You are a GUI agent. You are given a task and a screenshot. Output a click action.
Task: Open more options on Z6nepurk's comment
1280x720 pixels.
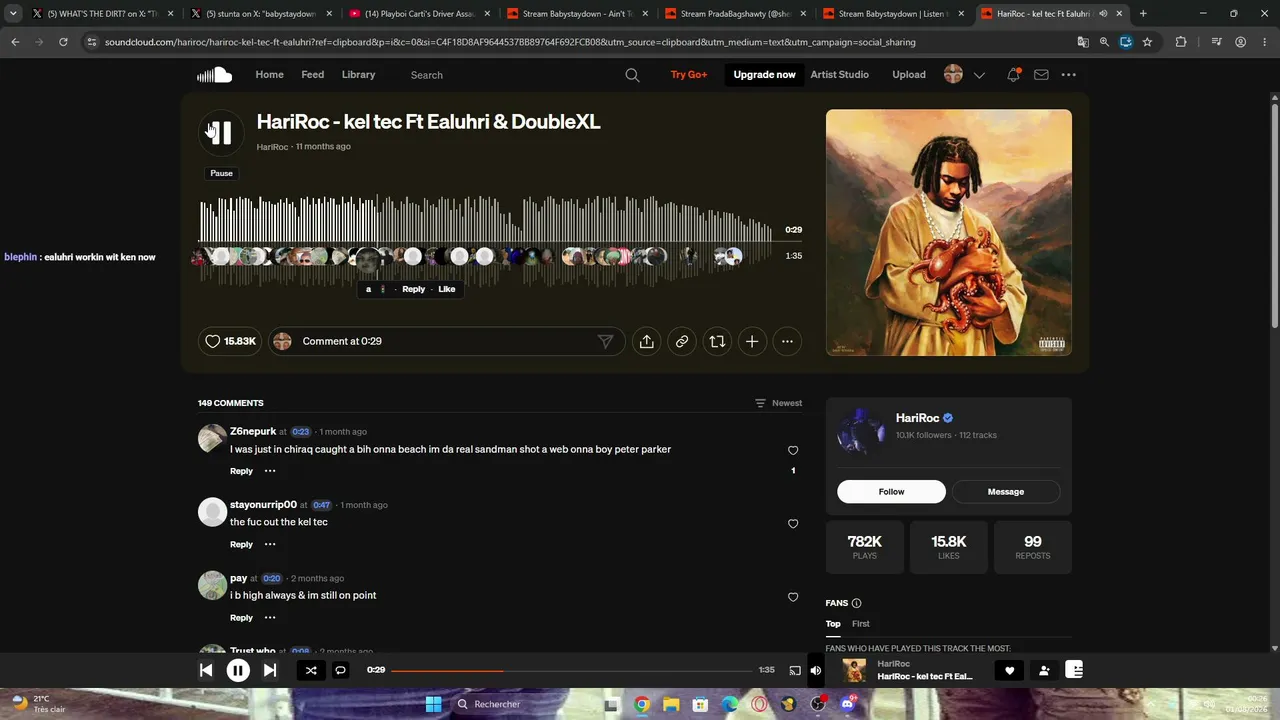point(269,471)
